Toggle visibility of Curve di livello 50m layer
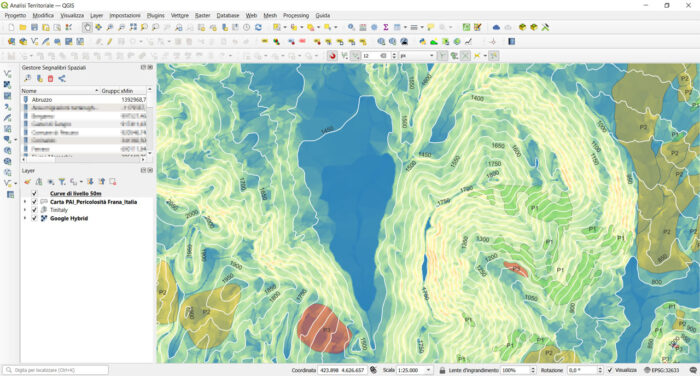The width and height of the screenshot is (700, 376). point(34,193)
